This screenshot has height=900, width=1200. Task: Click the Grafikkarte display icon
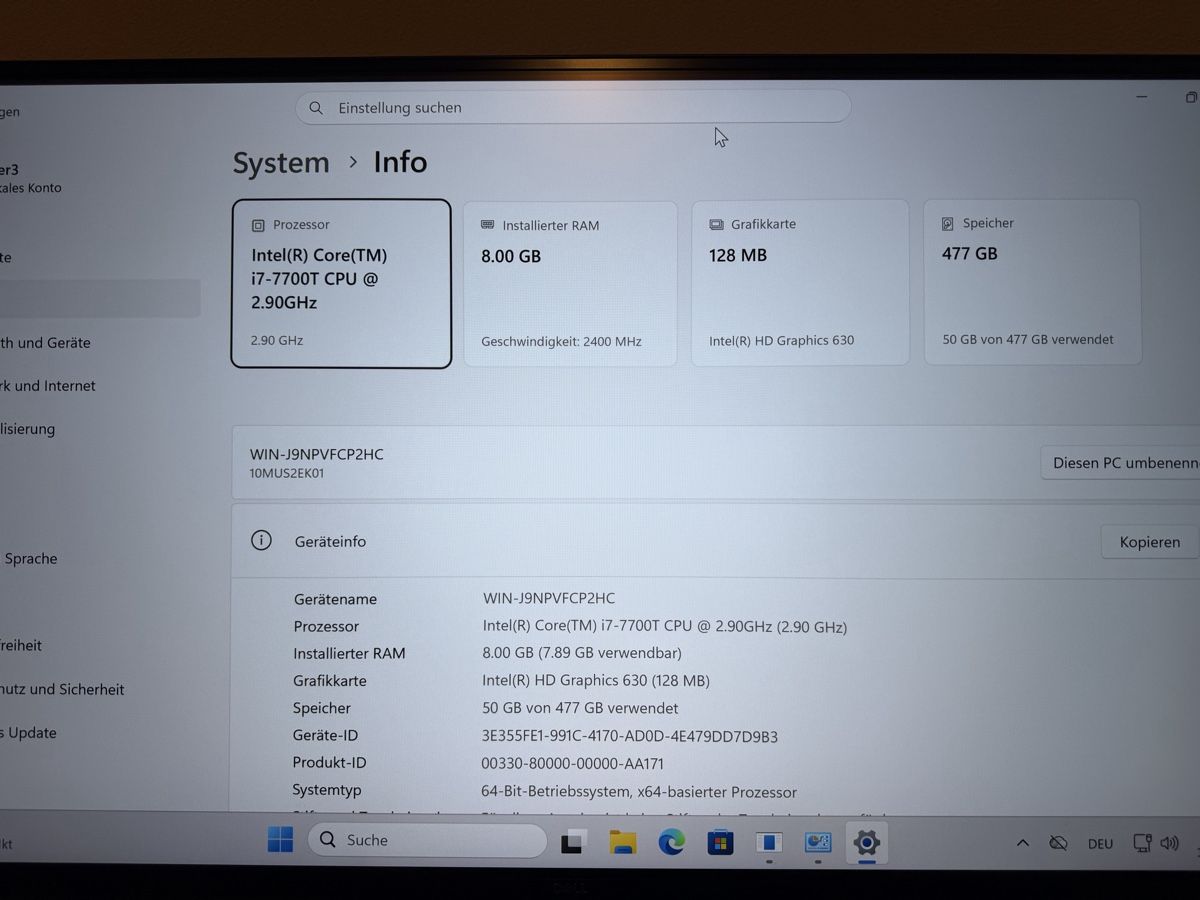pos(716,225)
